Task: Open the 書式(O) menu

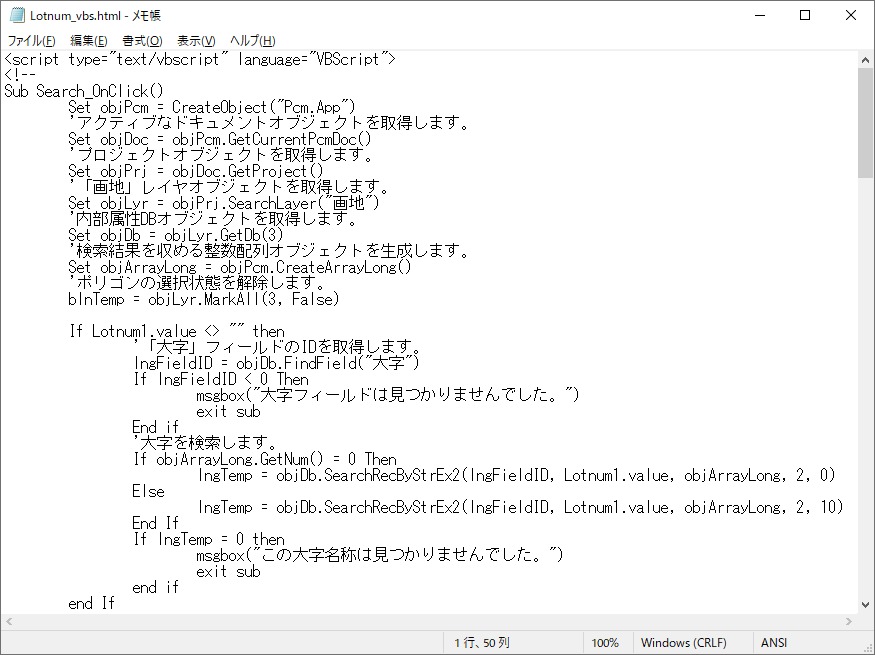Action: [x=142, y=41]
